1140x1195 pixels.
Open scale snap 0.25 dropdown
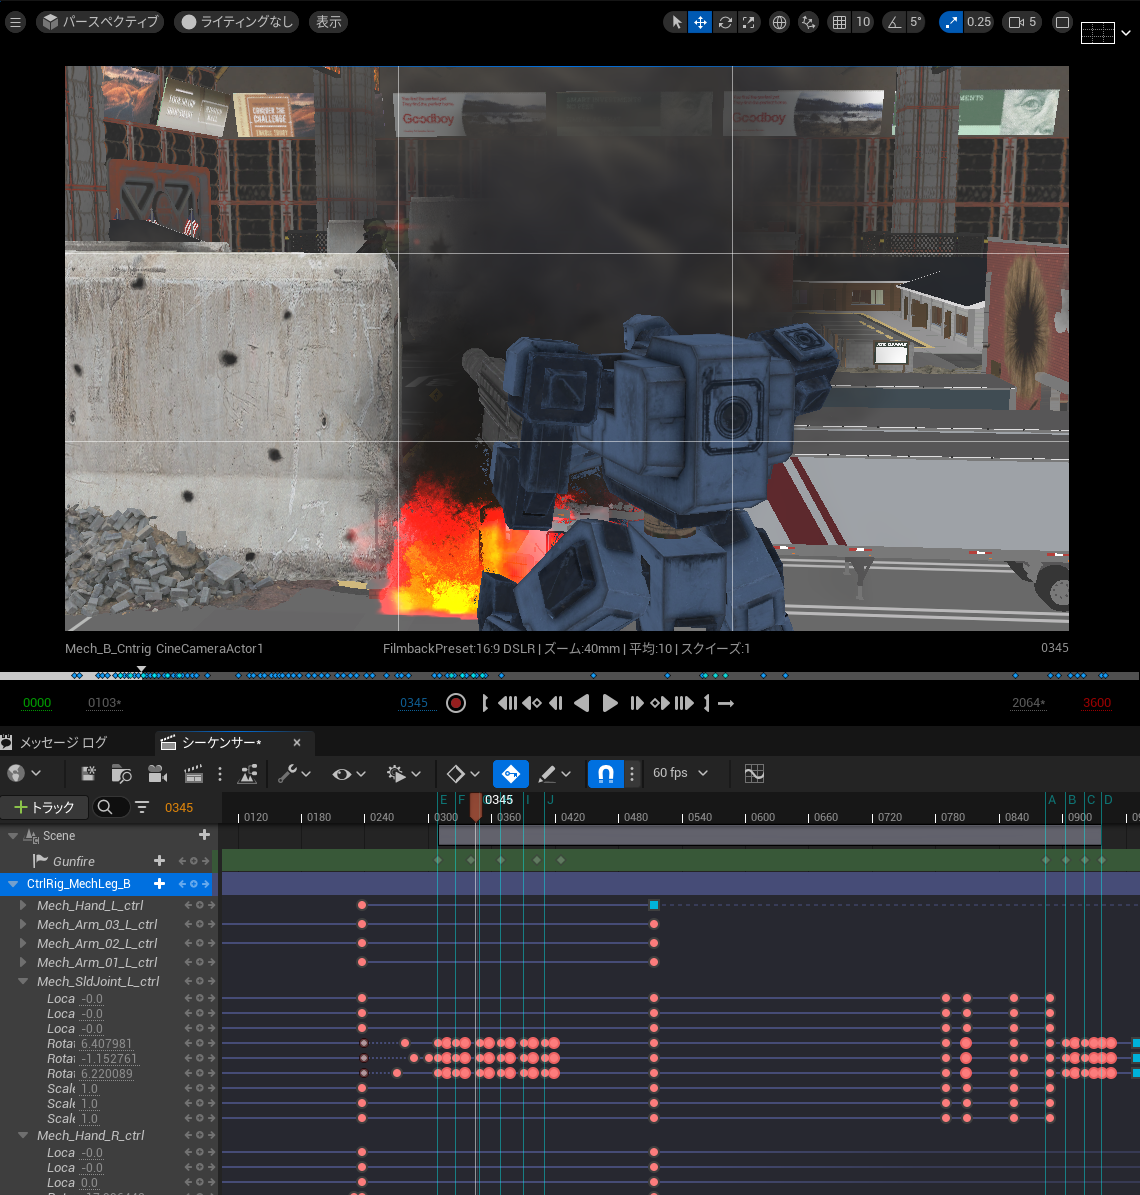click(978, 22)
